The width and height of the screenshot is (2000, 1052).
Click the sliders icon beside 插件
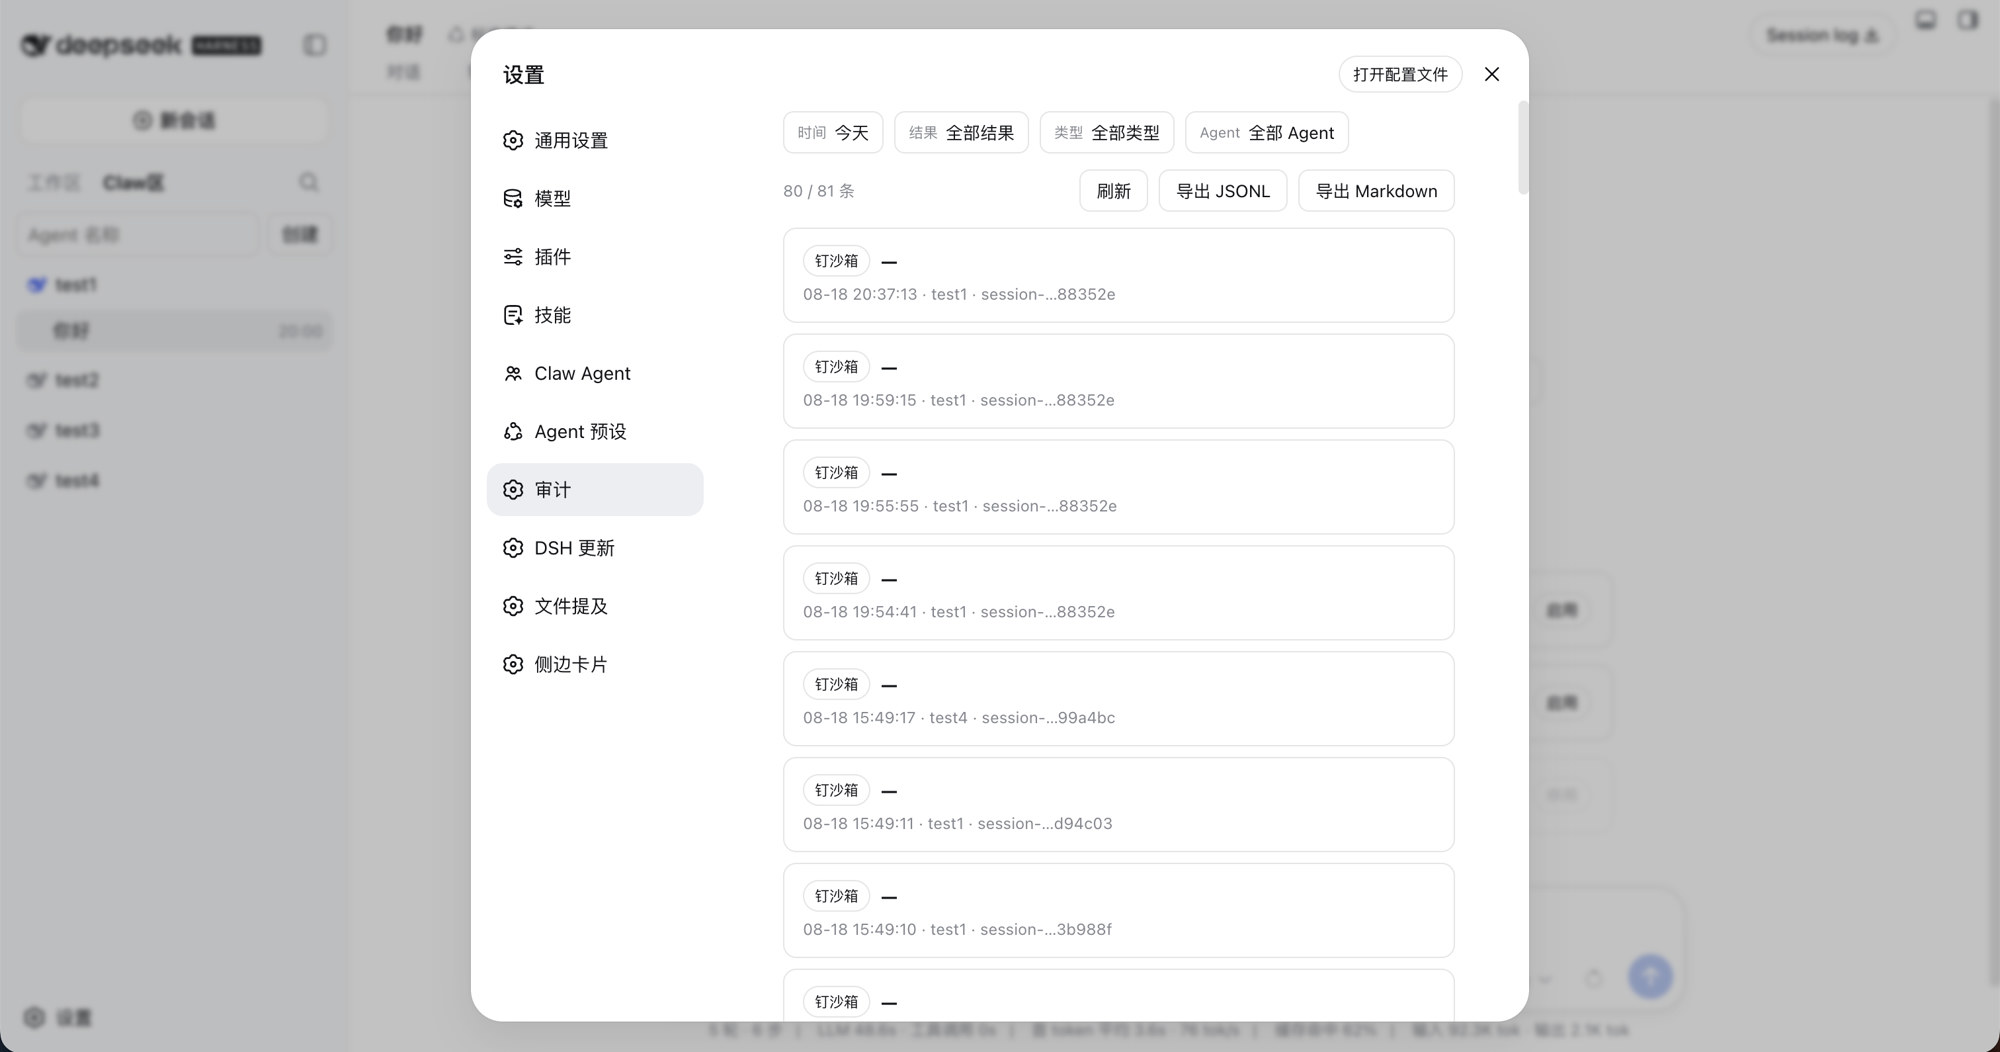click(x=513, y=257)
